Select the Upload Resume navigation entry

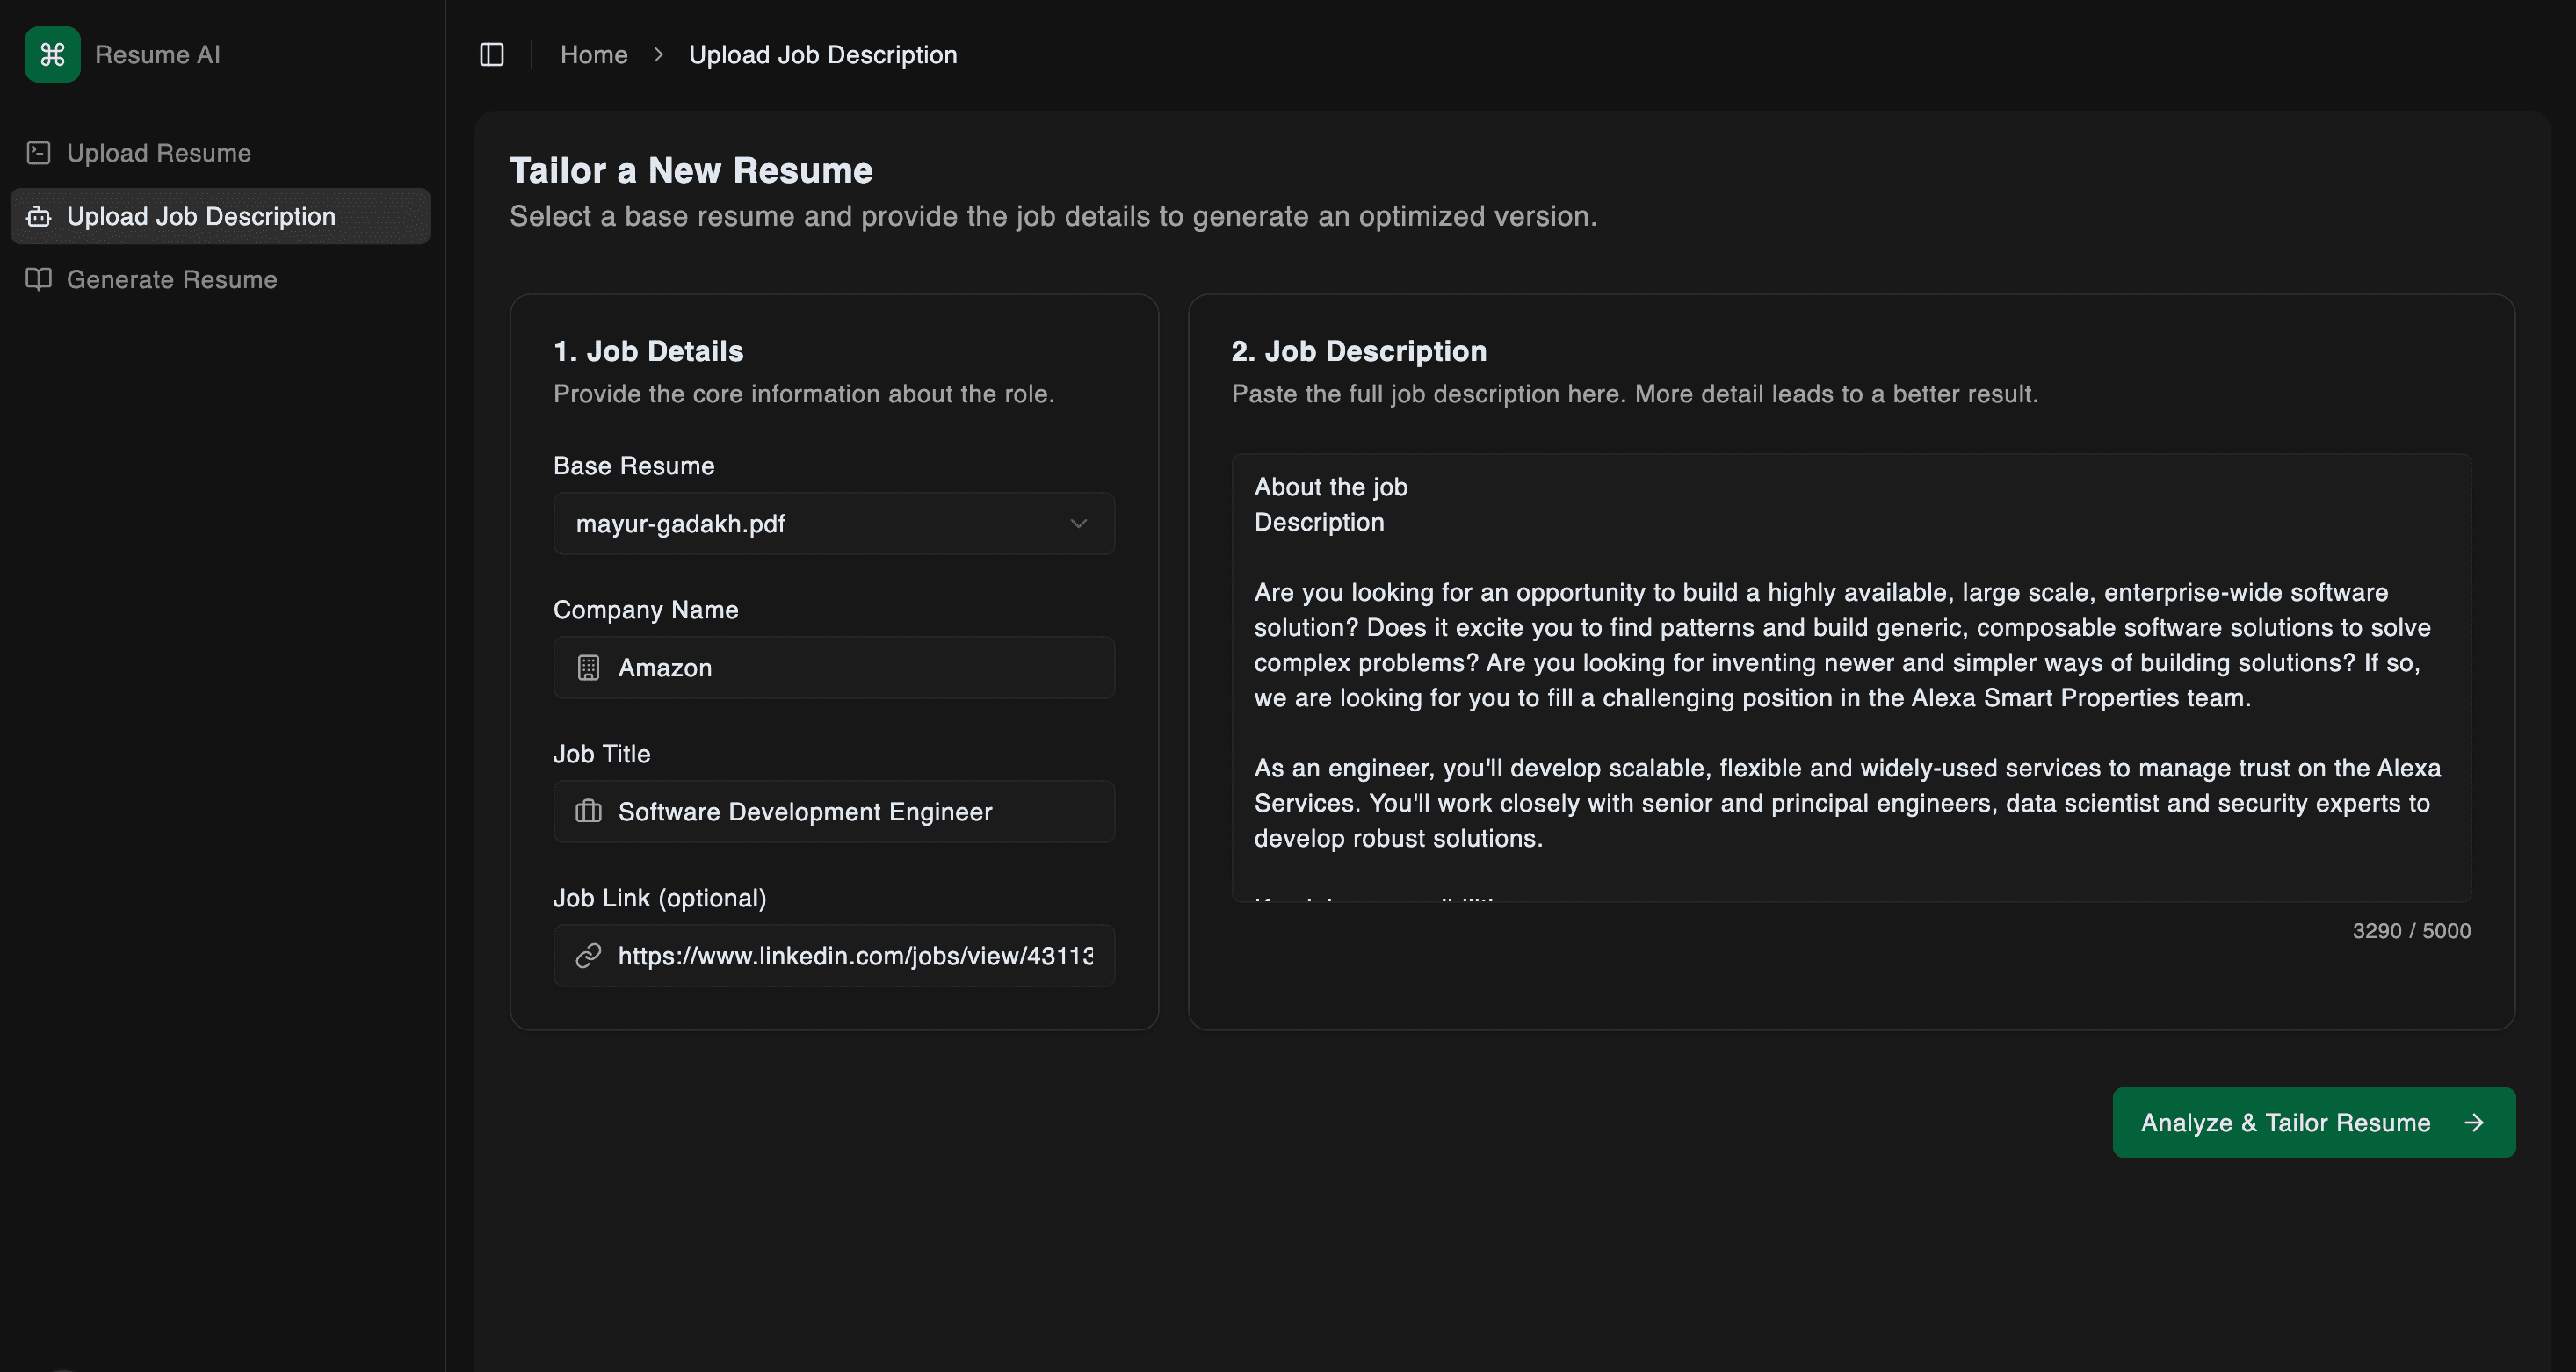coord(158,152)
